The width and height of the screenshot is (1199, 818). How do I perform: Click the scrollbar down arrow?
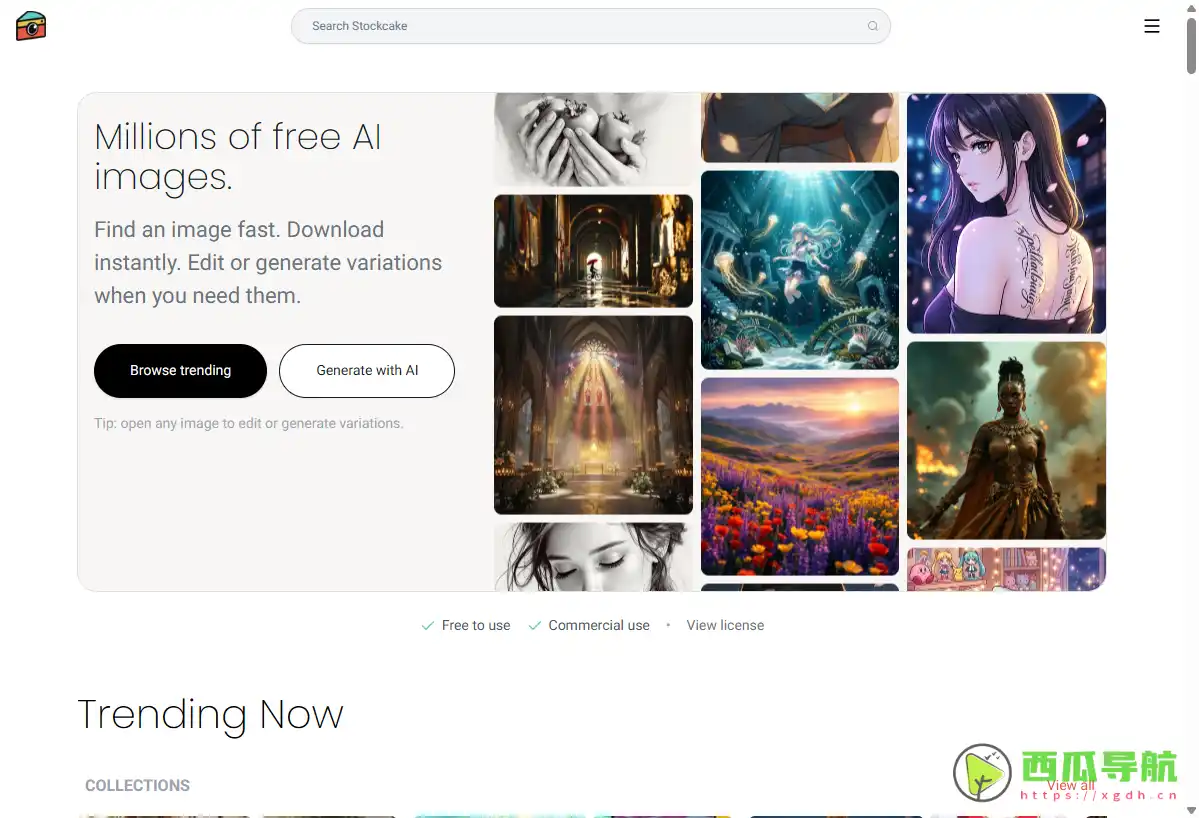pyautogui.click(x=1191, y=810)
